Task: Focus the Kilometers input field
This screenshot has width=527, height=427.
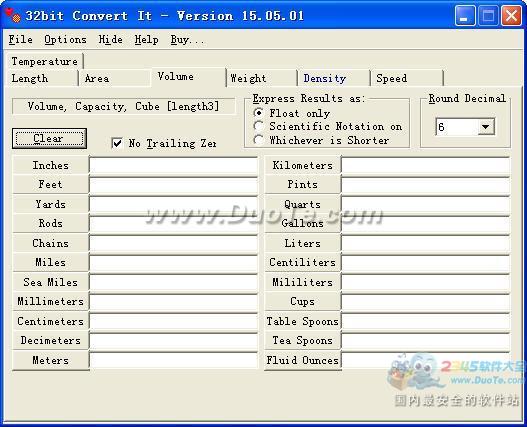Action: 426,165
